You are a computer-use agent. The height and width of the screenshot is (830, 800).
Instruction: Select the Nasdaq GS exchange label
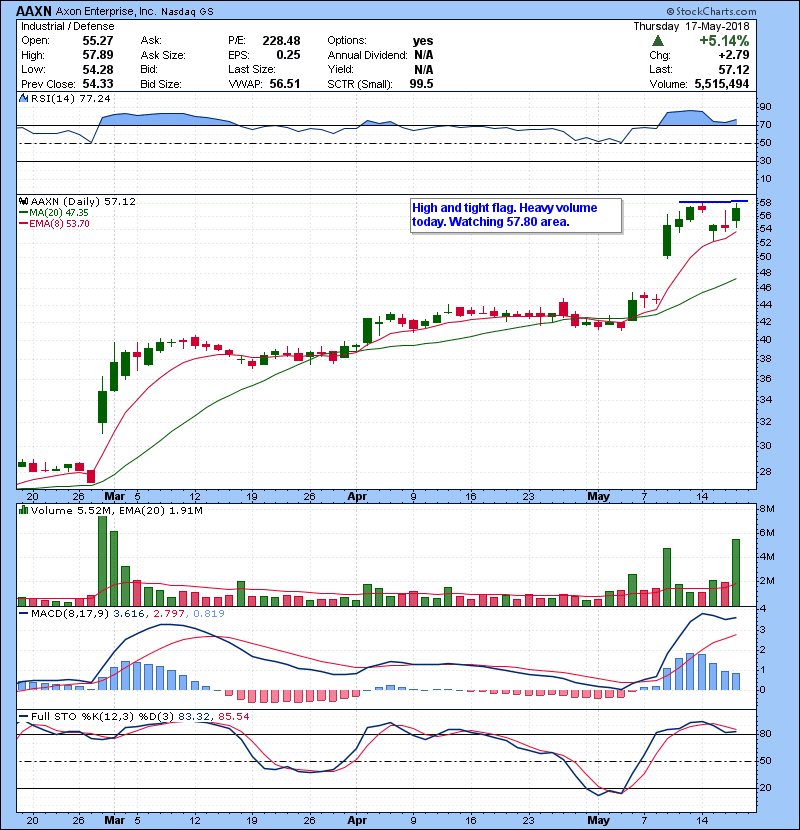[x=187, y=12]
